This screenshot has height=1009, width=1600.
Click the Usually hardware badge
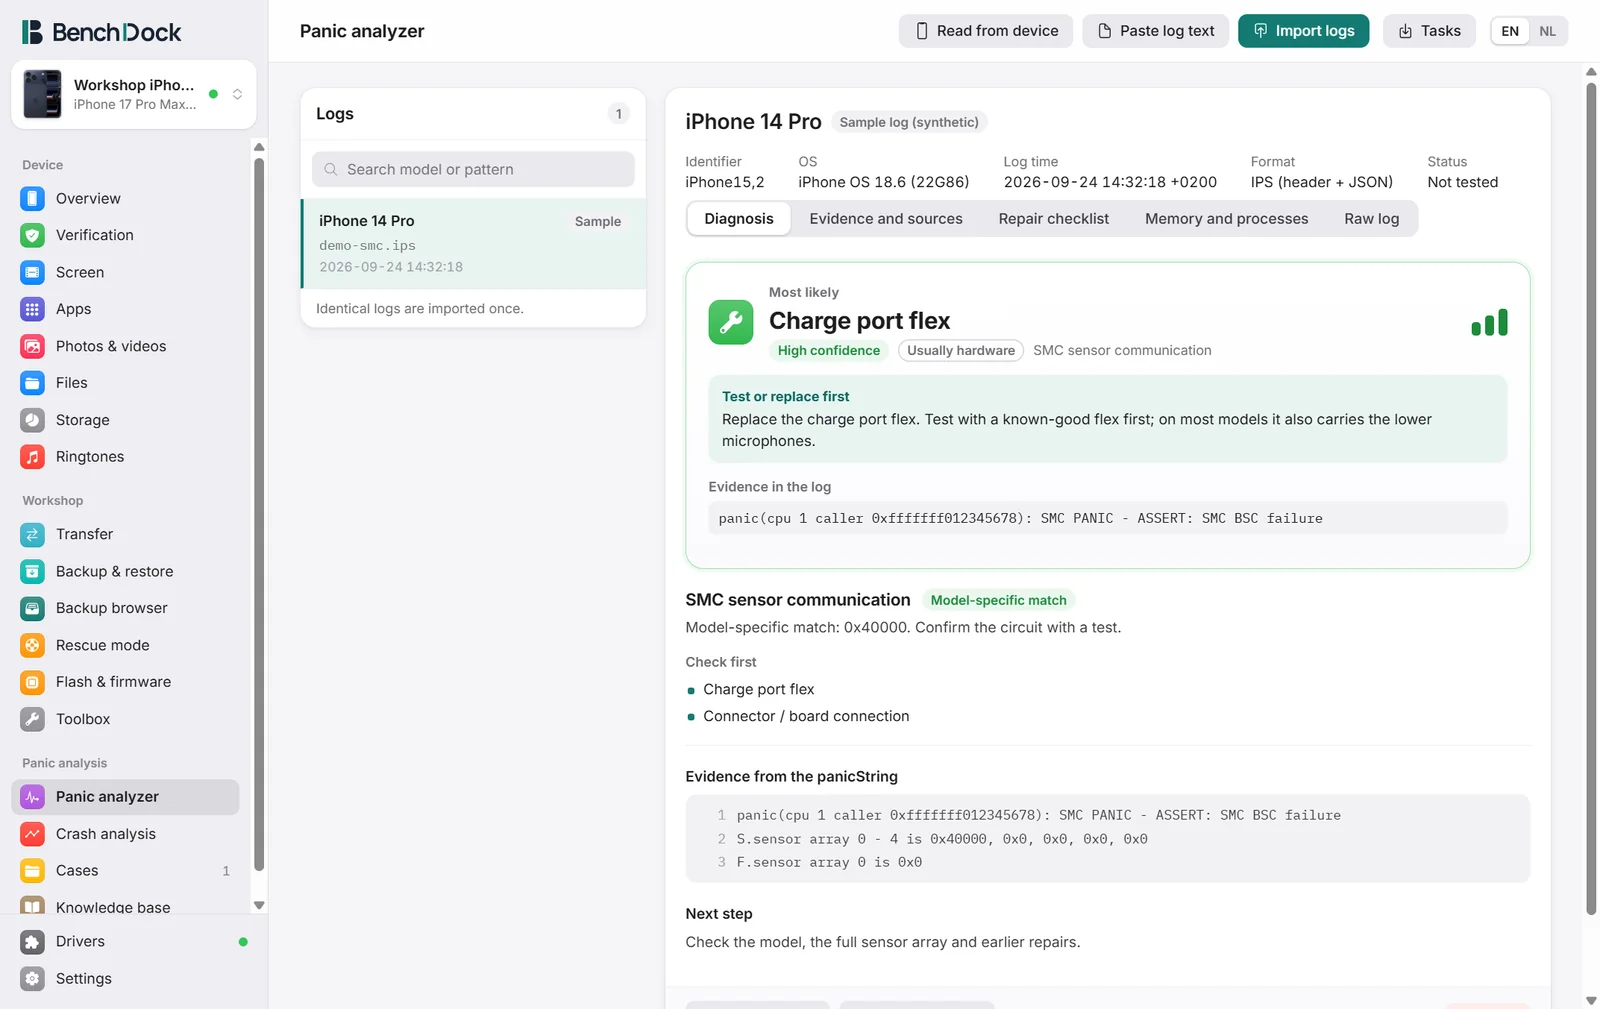click(961, 351)
